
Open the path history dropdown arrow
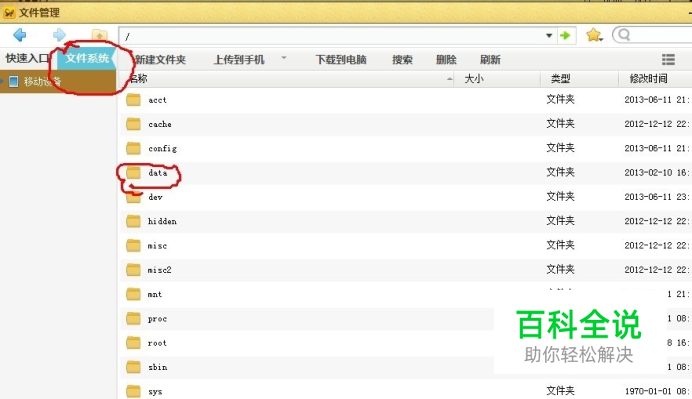click(x=549, y=35)
